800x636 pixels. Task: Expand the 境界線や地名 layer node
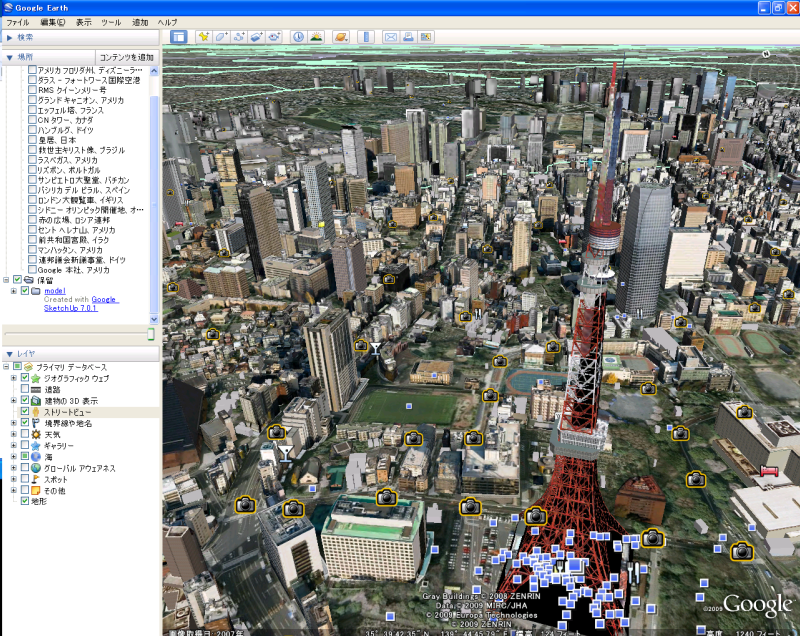(x=14, y=423)
